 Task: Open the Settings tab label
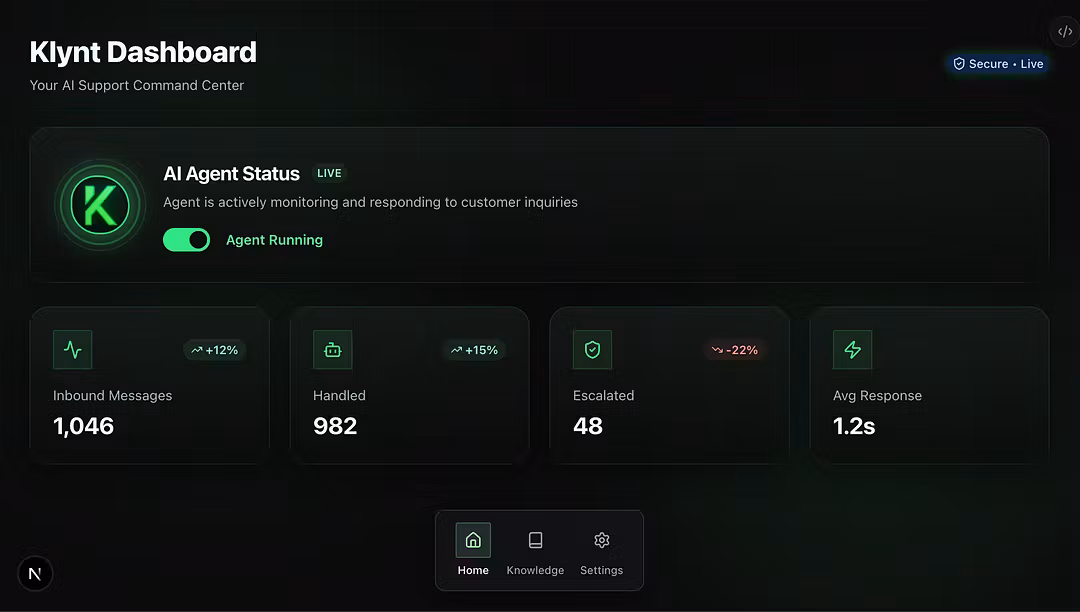click(x=601, y=570)
